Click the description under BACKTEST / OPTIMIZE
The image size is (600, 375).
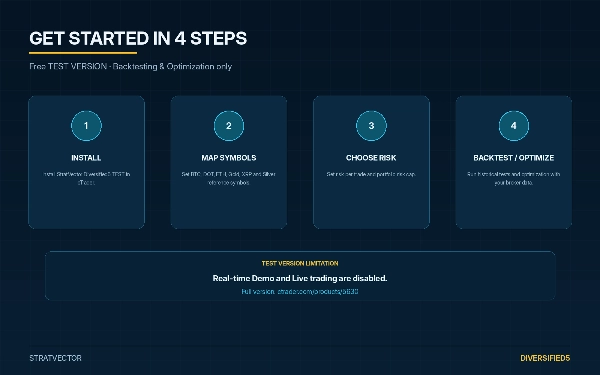514,178
